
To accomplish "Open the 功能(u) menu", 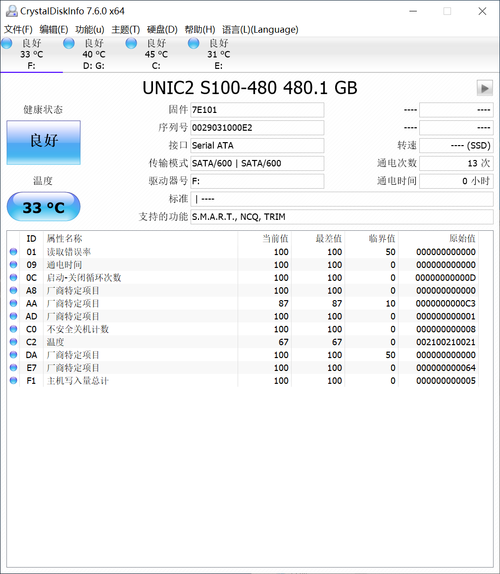I will (90, 29).
